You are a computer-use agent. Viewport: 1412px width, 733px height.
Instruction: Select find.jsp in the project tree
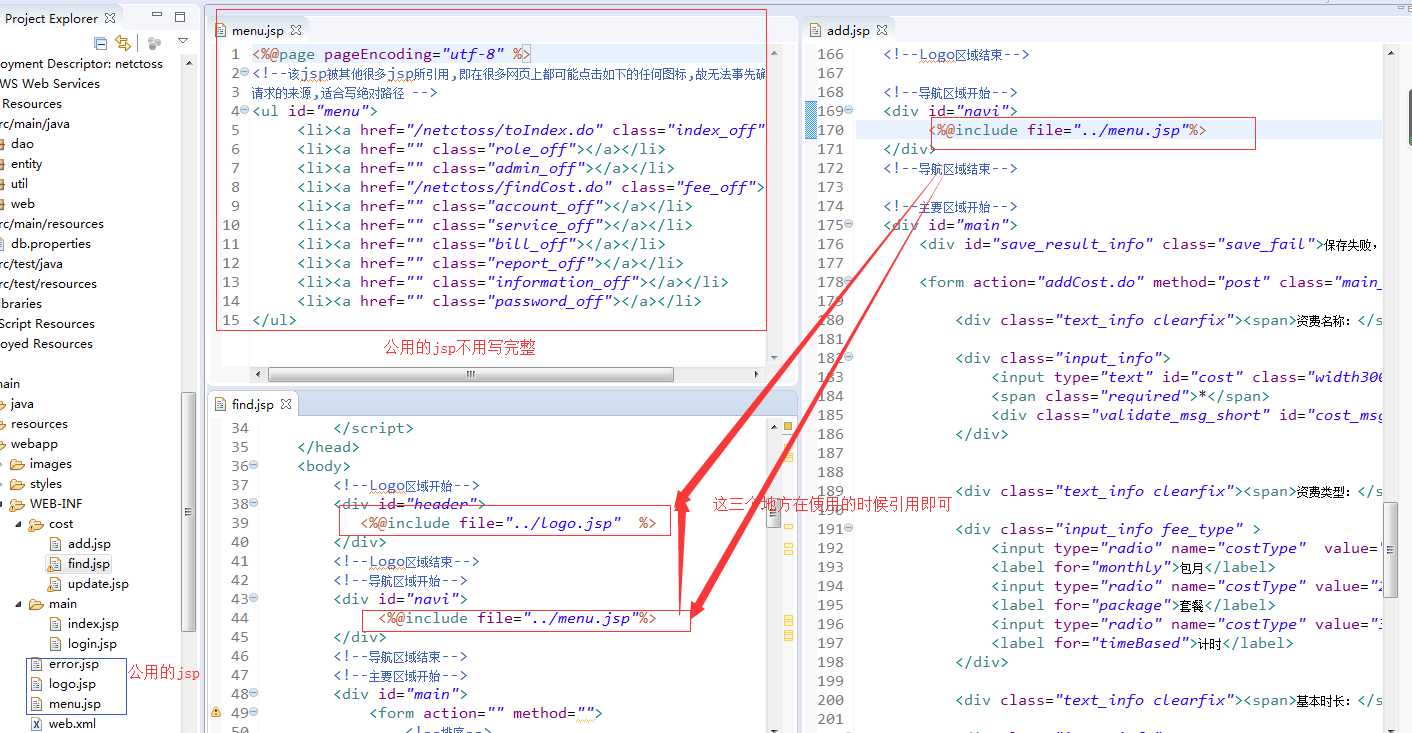tap(89, 564)
